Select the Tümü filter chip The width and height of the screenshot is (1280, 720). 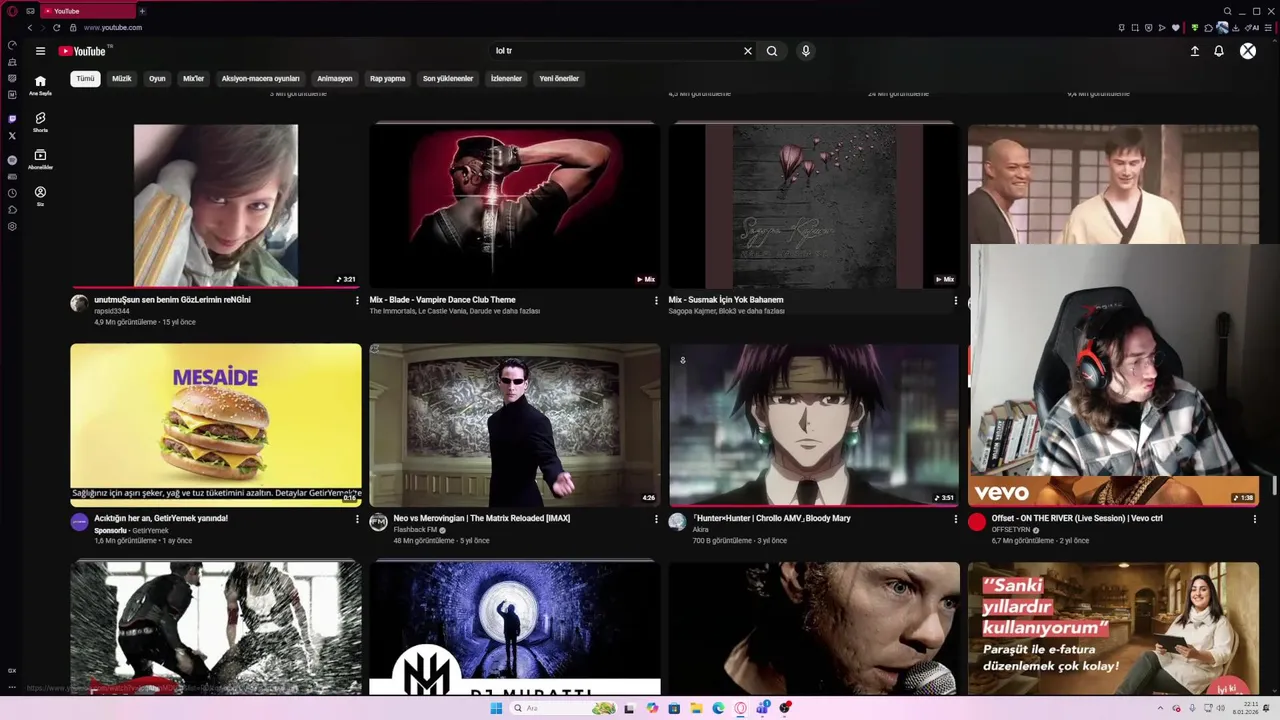85,78
